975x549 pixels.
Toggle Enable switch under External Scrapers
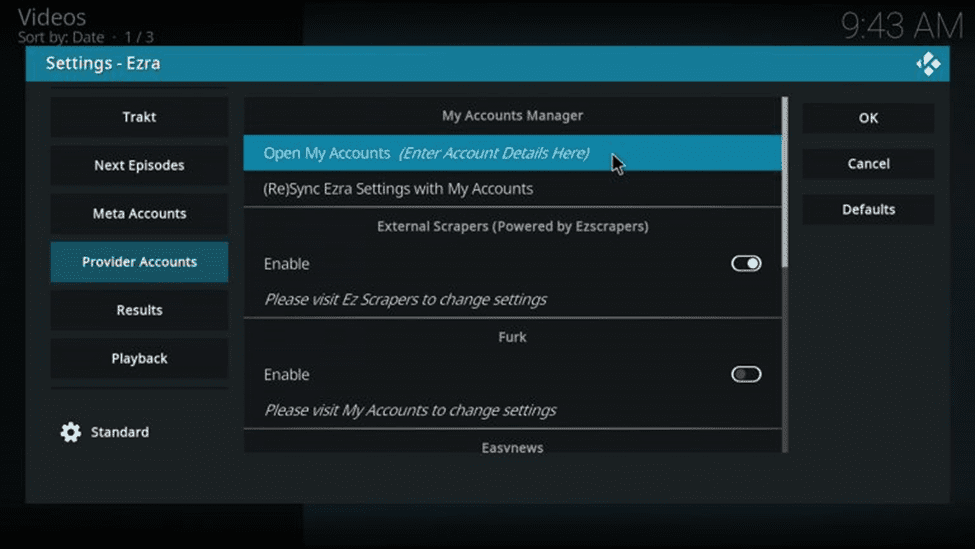pyautogui.click(x=746, y=264)
